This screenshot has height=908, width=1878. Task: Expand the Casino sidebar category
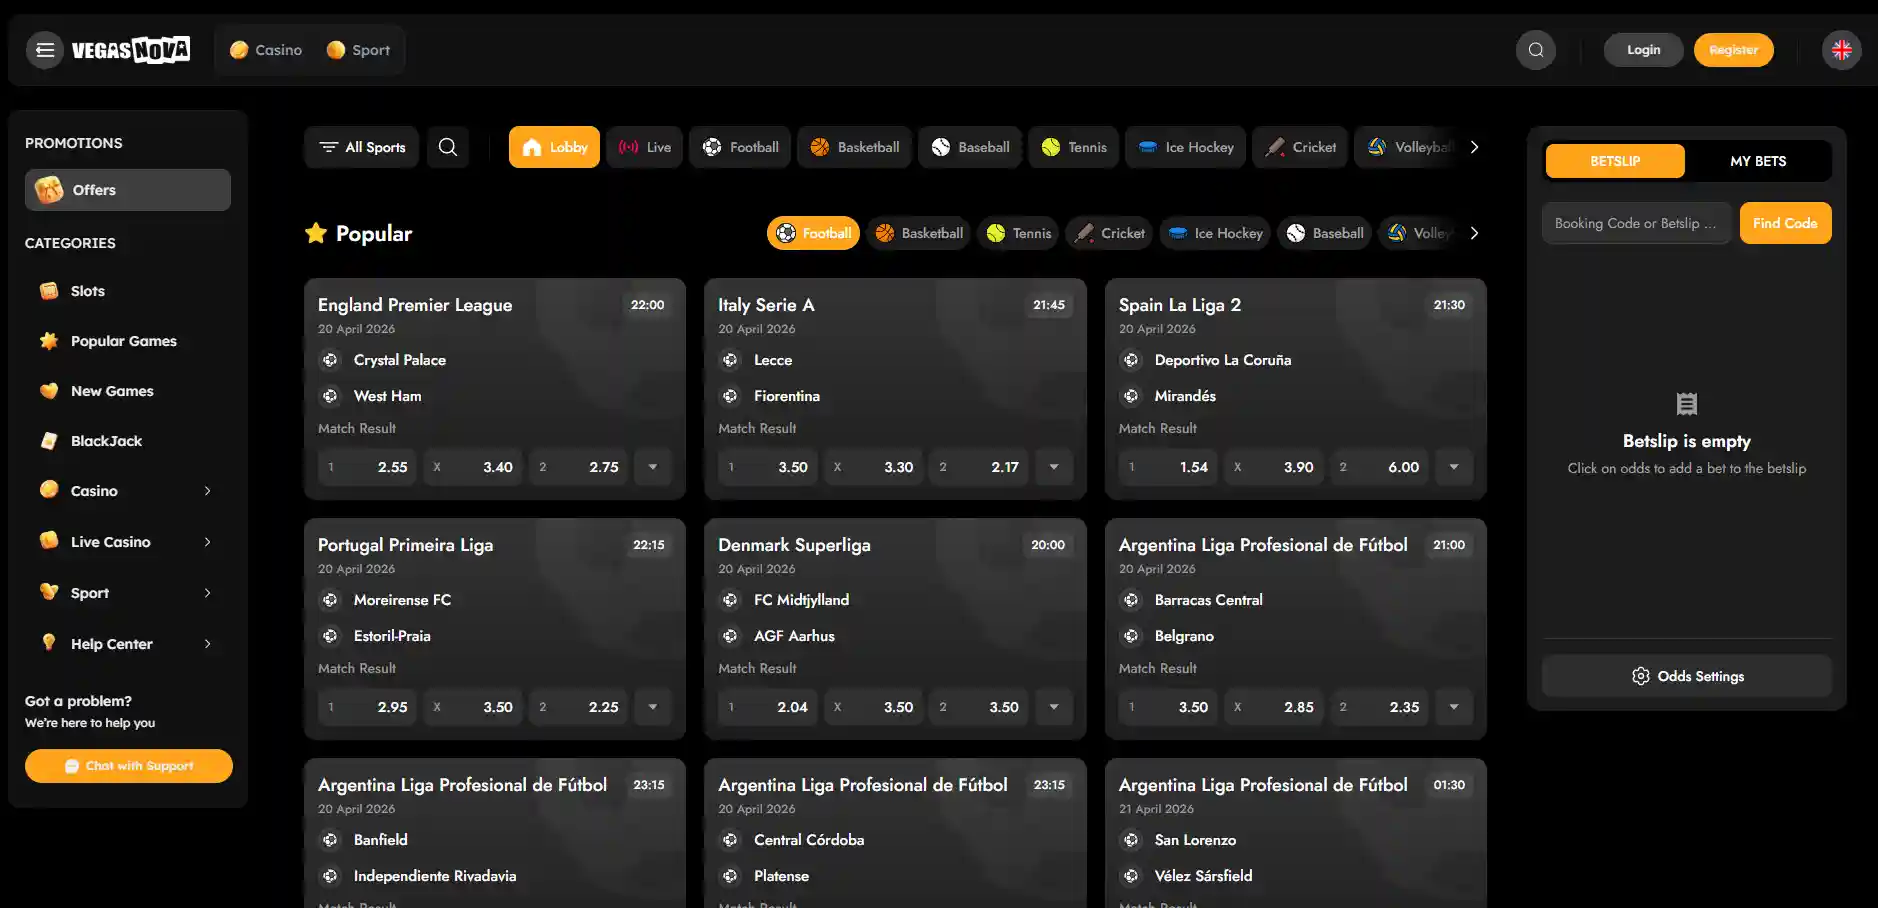(128, 491)
